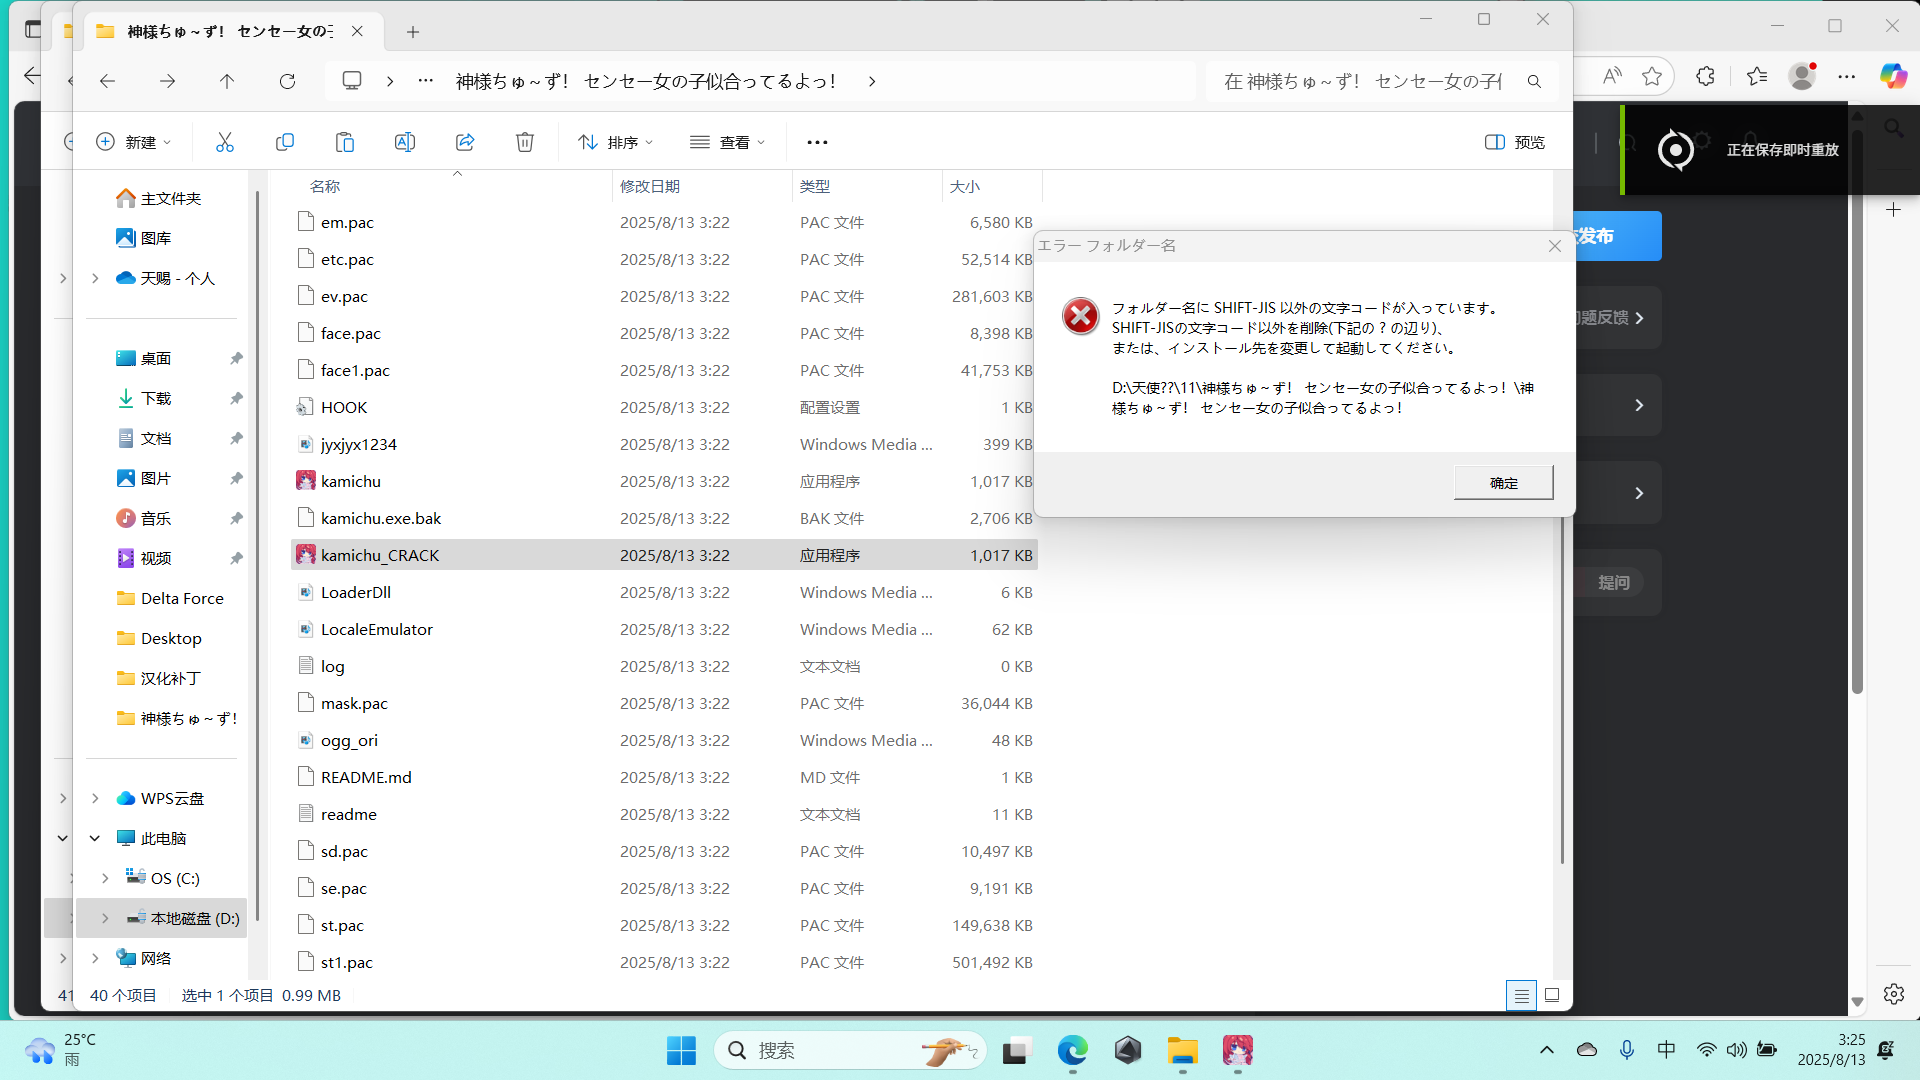Open the 排序 sort dropdown
This screenshot has height=1080, width=1920.
pyautogui.click(x=615, y=141)
